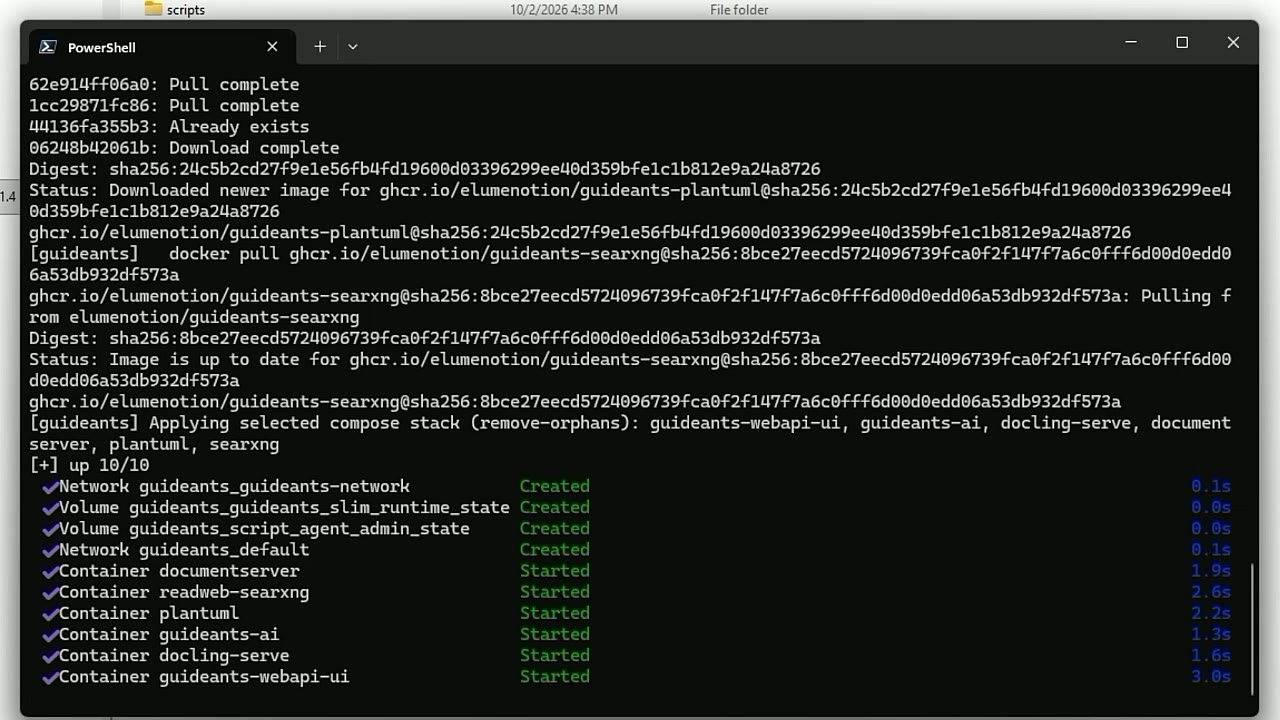Click 62e914ff06a0: Pull complete line
The width and height of the screenshot is (1280, 720).
pyautogui.click(x=164, y=85)
